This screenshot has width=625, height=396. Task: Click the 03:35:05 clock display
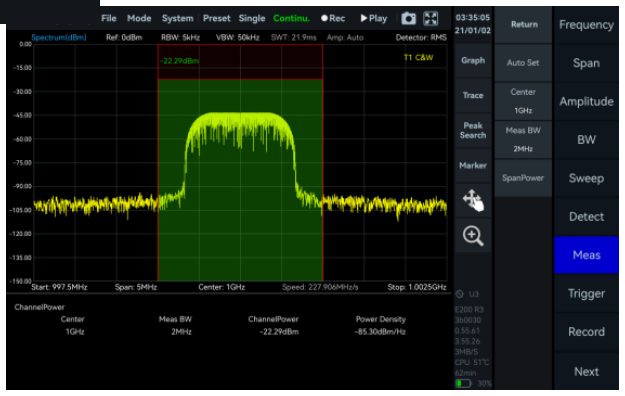[473, 18]
